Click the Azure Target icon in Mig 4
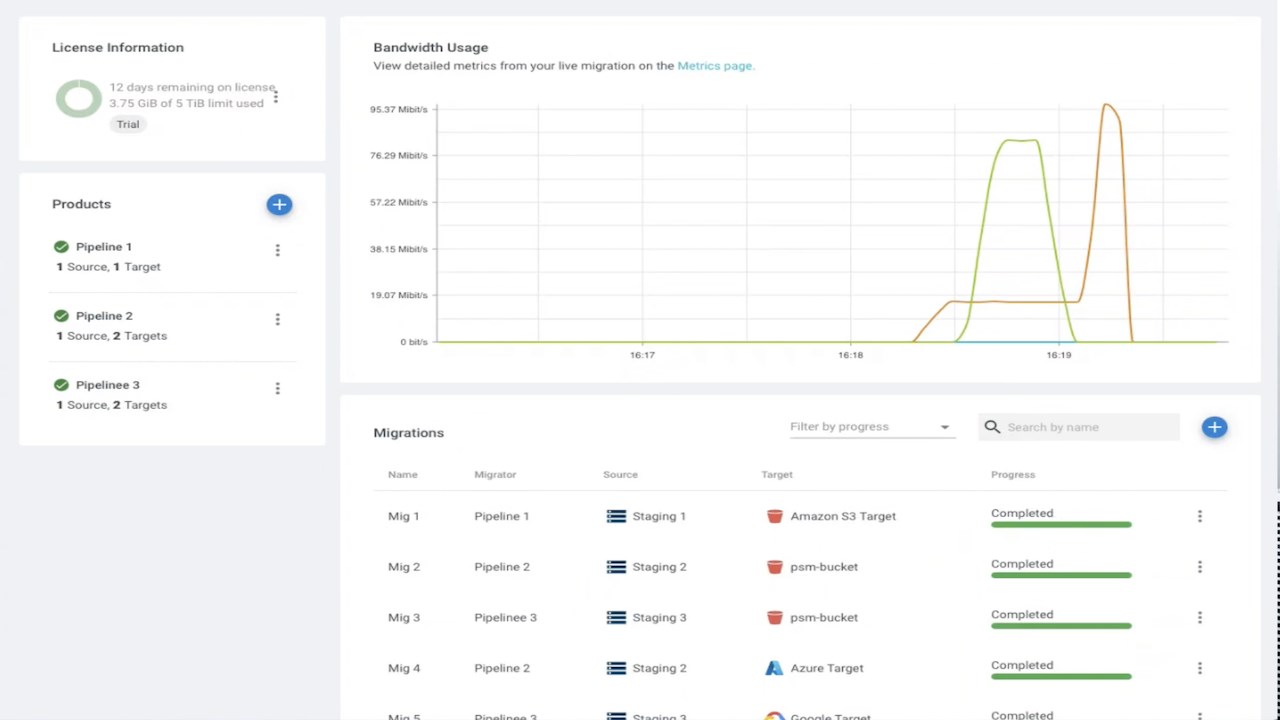1280x720 pixels. tap(774, 668)
